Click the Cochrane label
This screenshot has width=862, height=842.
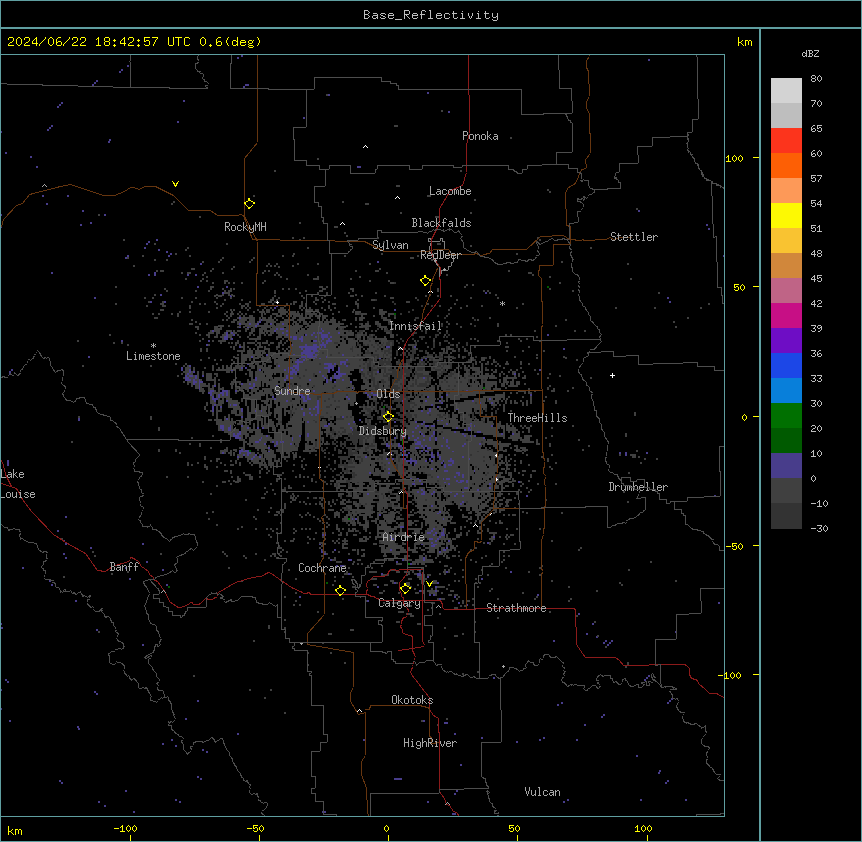(322, 568)
